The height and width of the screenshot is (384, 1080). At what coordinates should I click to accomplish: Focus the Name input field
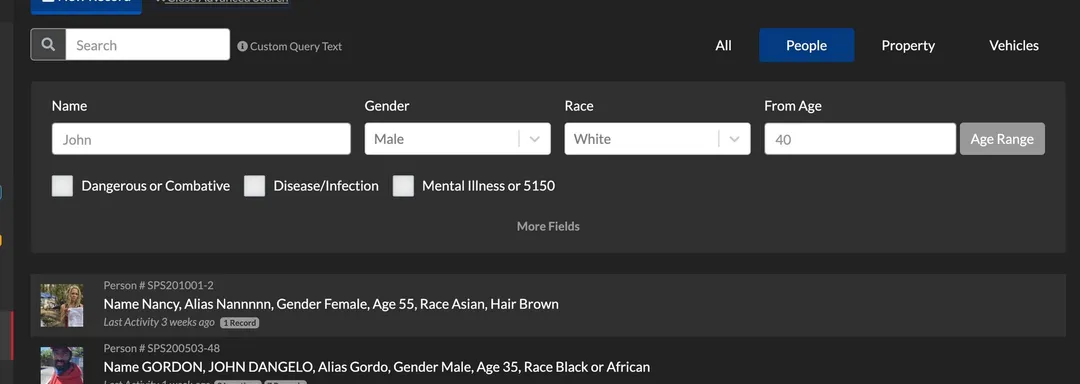[x=201, y=139]
